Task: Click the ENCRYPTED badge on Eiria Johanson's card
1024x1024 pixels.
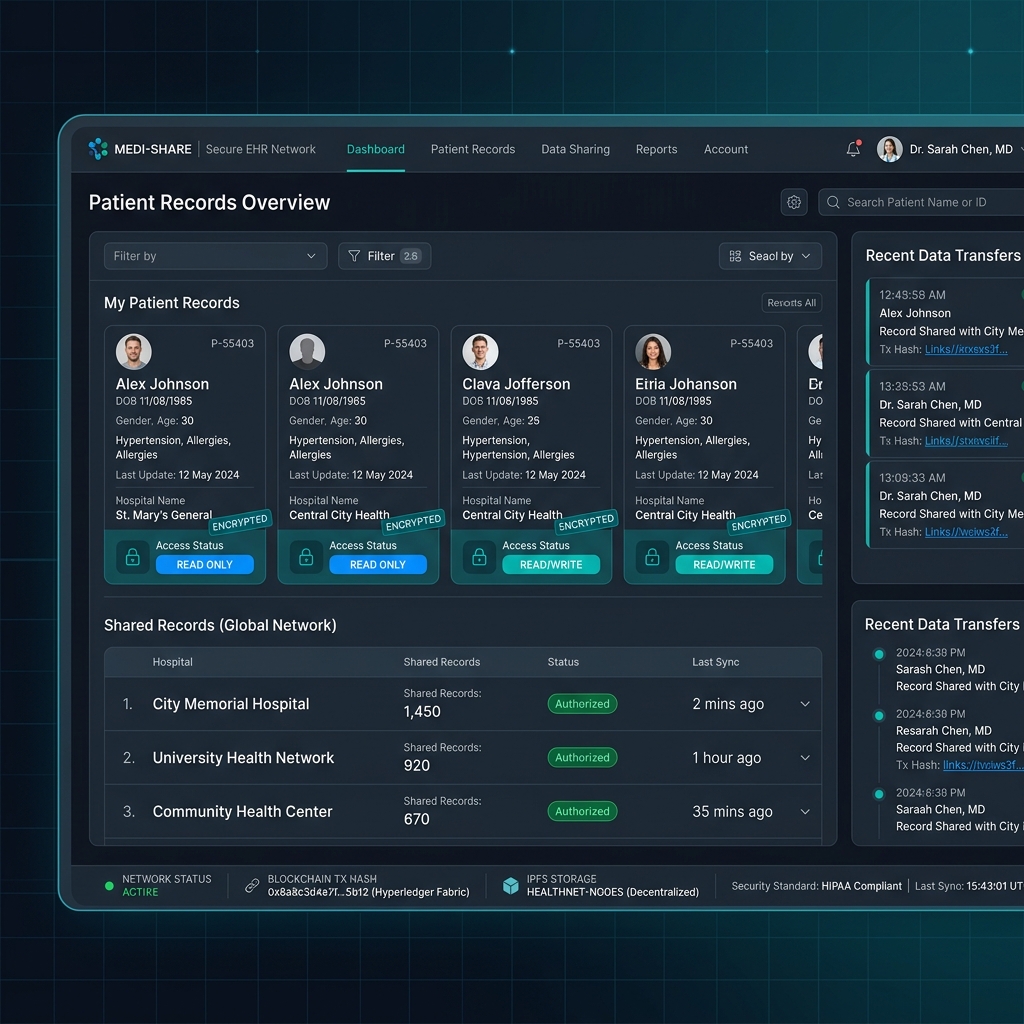Action: click(758, 520)
